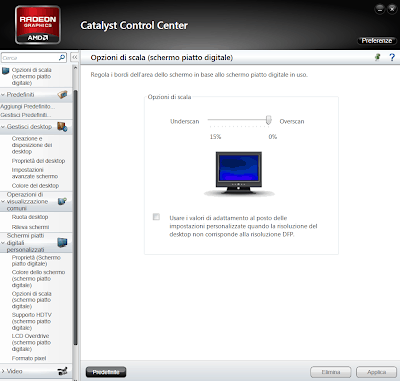Click the Cerca search field
400x381 pixels.
(30, 58)
